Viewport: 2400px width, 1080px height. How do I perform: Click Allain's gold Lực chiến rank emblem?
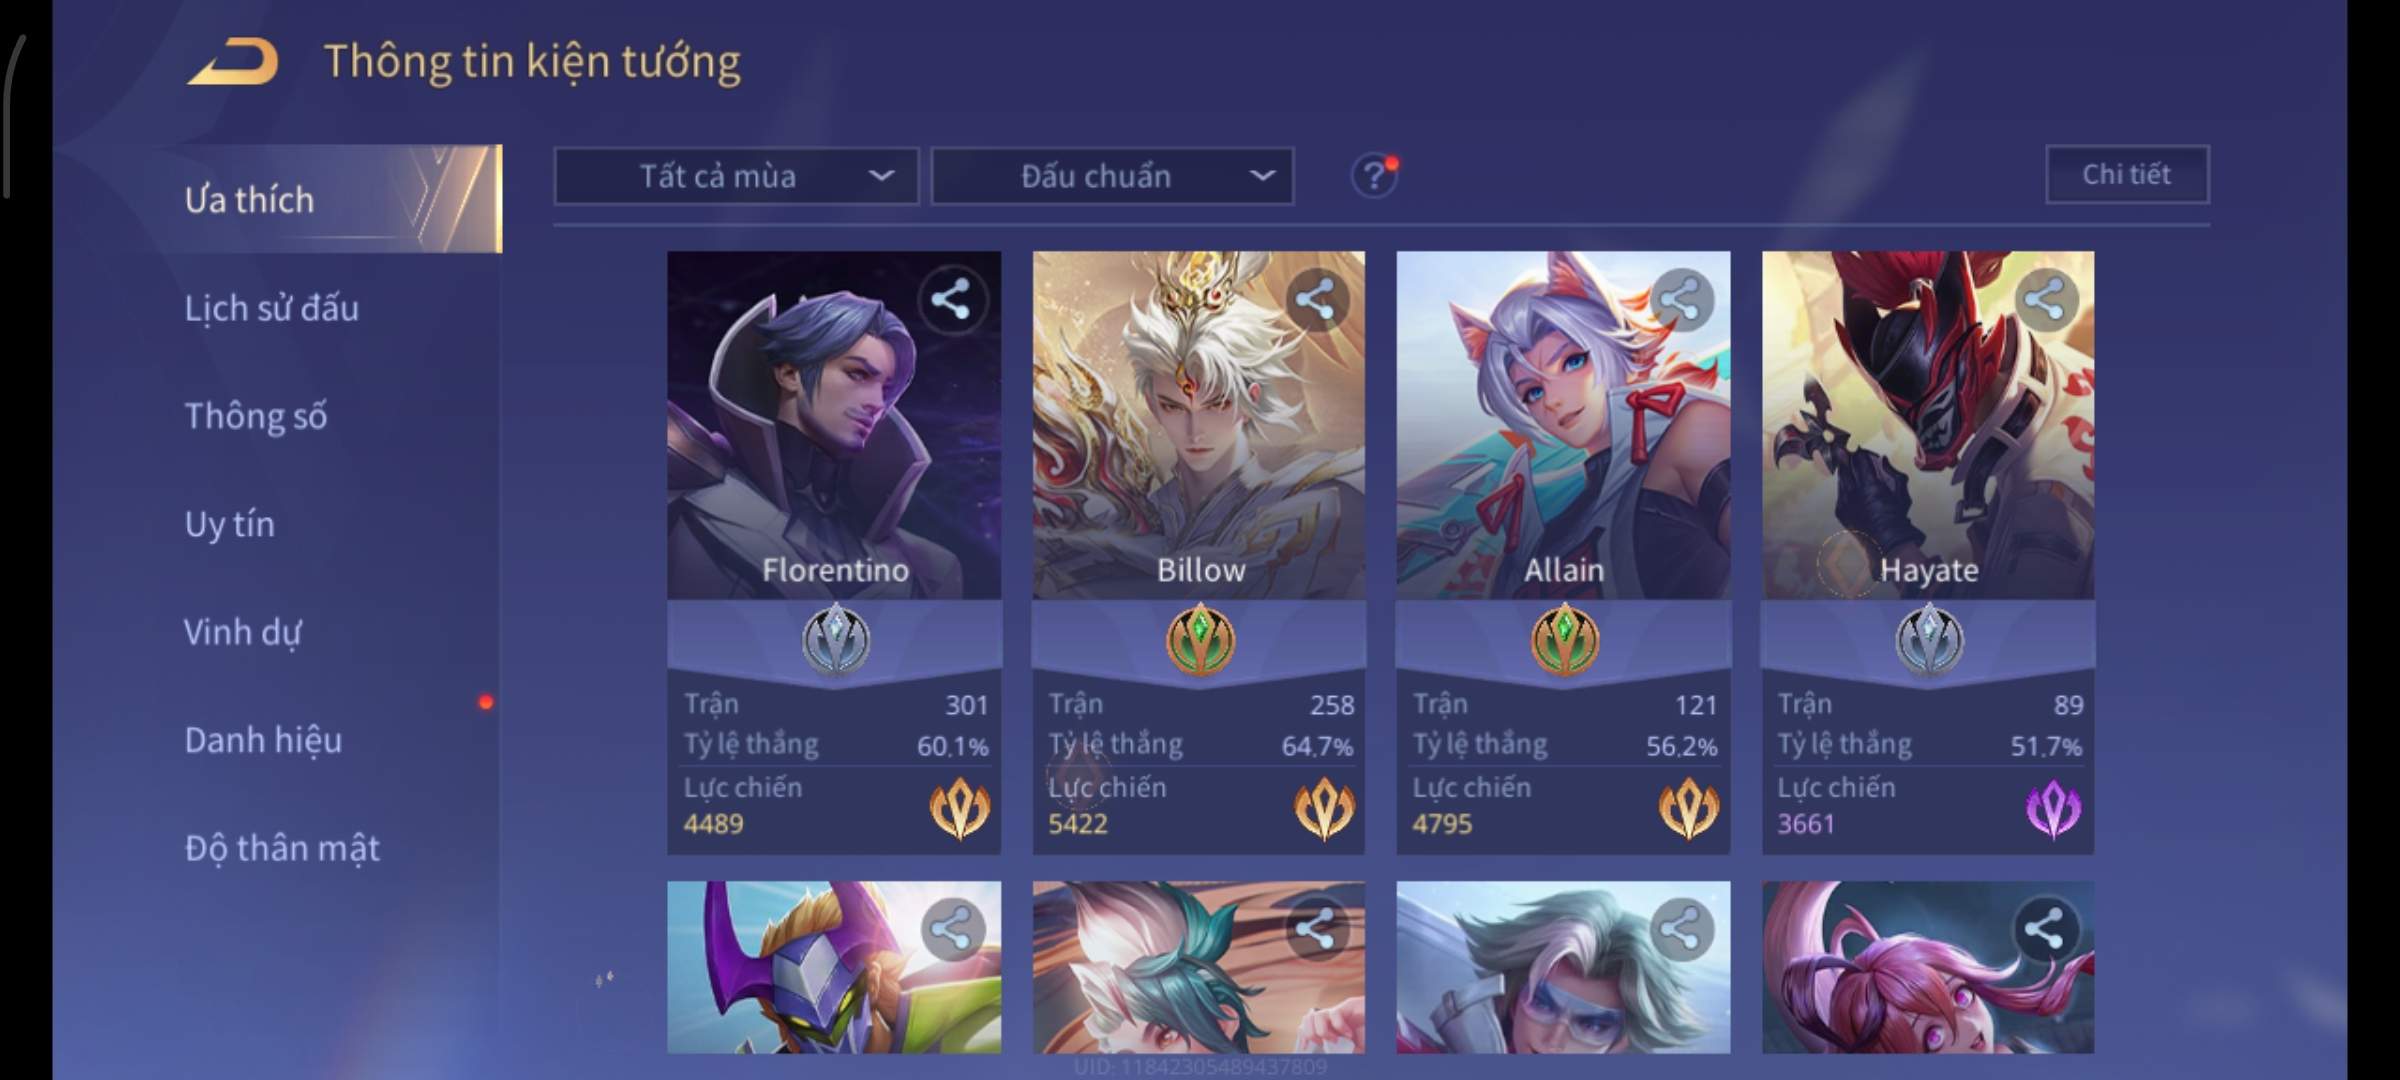click(1688, 808)
